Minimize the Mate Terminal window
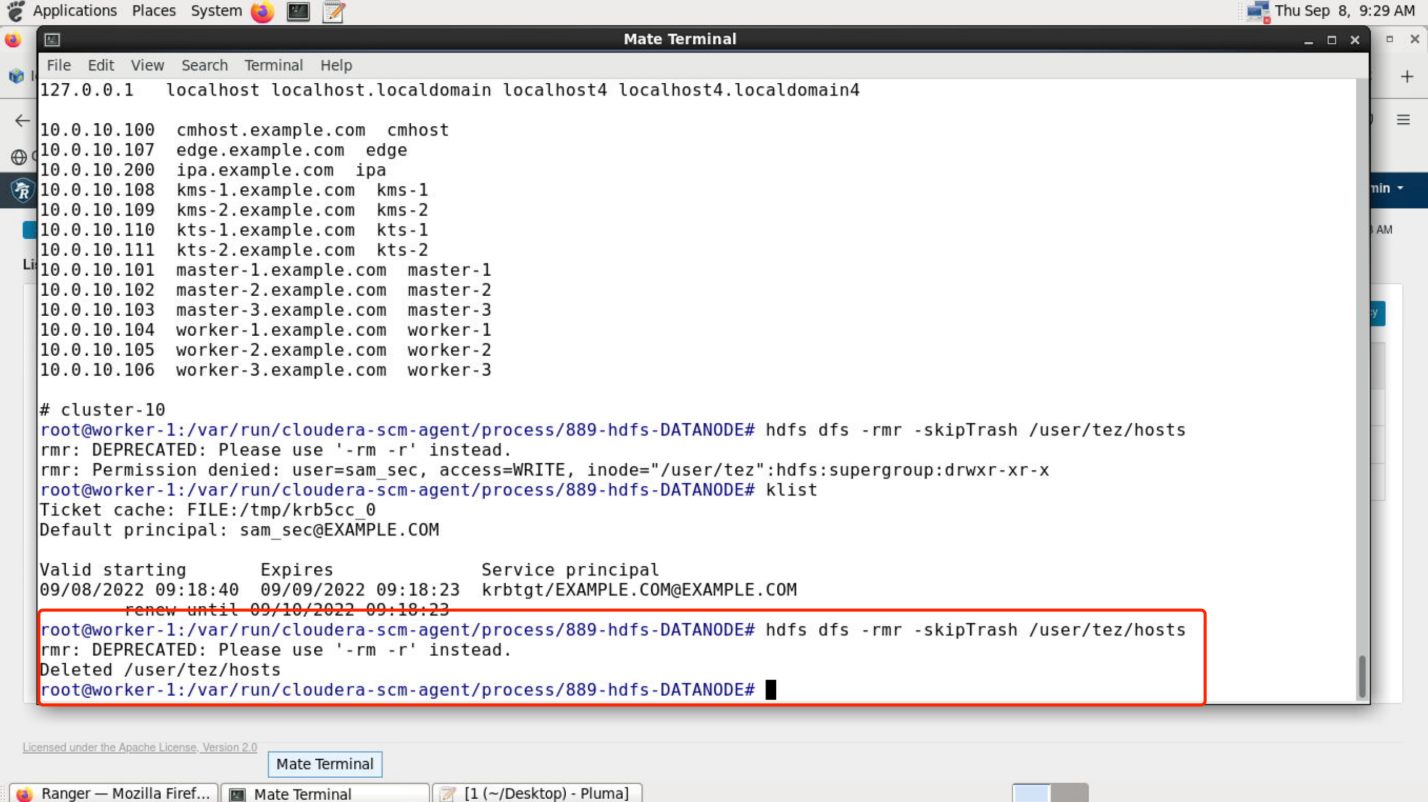 click(x=1309, y=41)
